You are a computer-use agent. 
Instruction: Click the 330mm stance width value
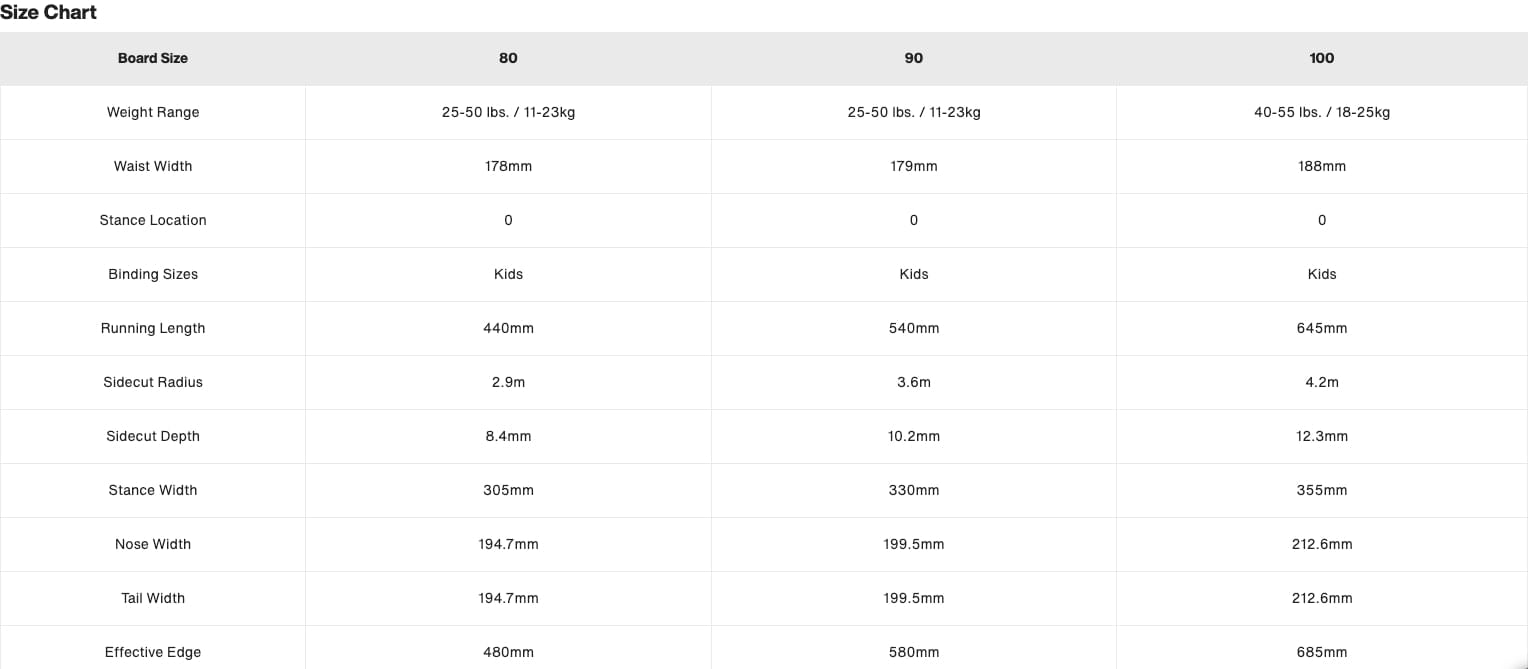point(913,490)
